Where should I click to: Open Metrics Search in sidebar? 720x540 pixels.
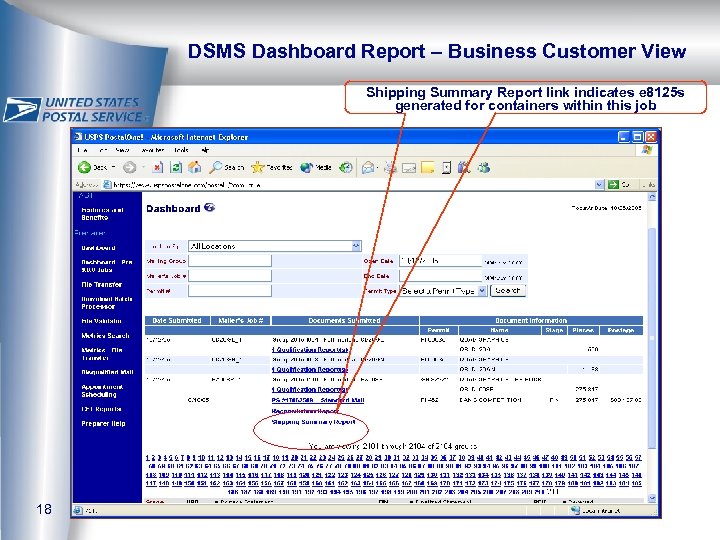coord(106,336)
